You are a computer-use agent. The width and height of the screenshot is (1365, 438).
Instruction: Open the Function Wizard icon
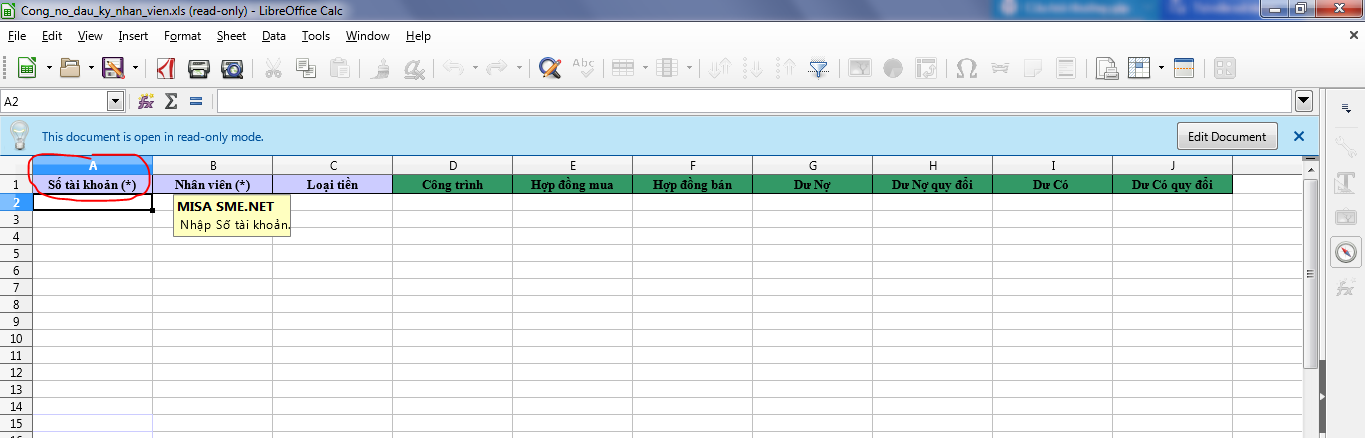[x=146, y=101]
